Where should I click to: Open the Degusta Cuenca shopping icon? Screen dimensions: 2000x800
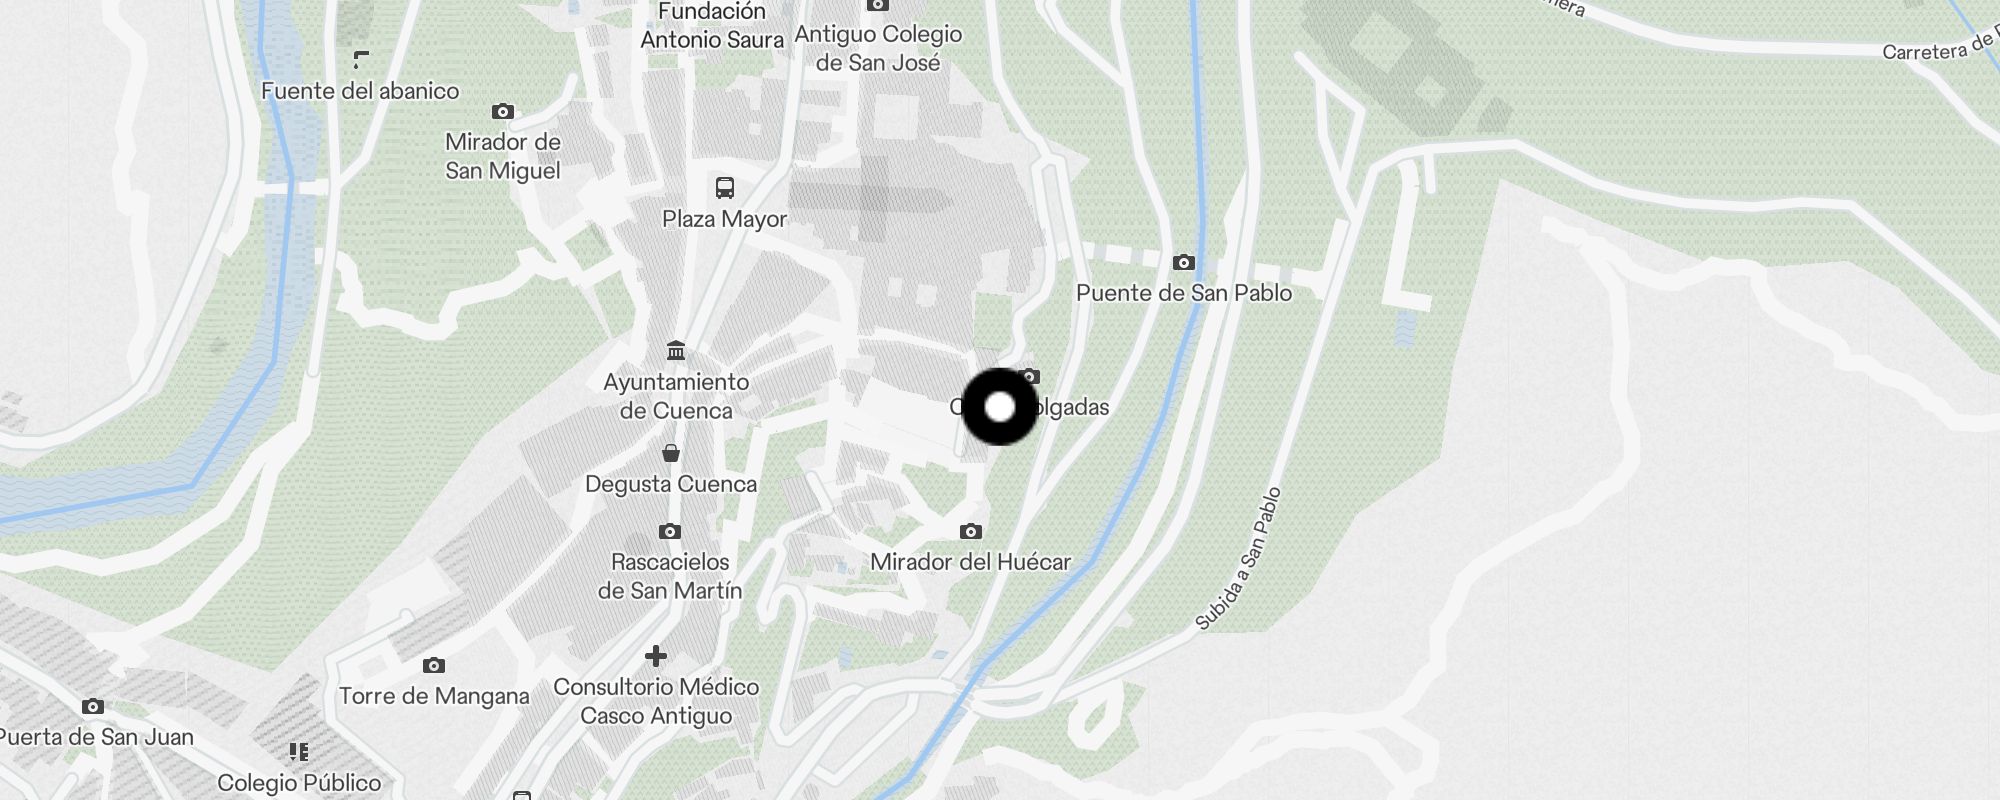pos(671,453)
